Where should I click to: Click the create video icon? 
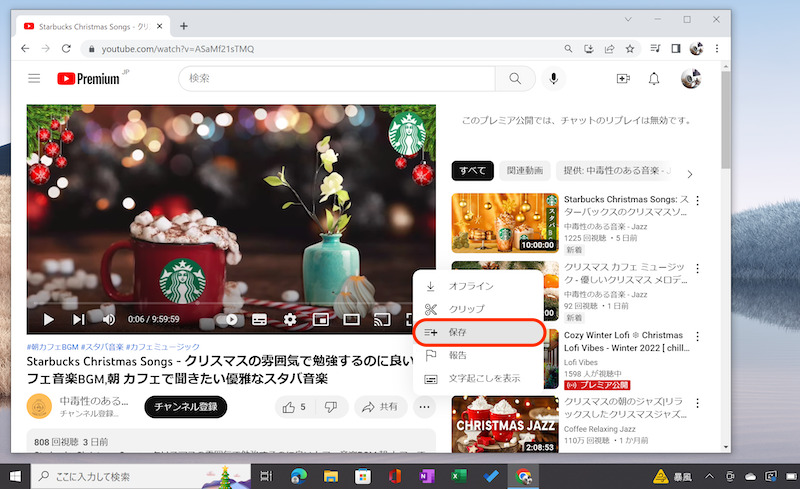(623, 79)
